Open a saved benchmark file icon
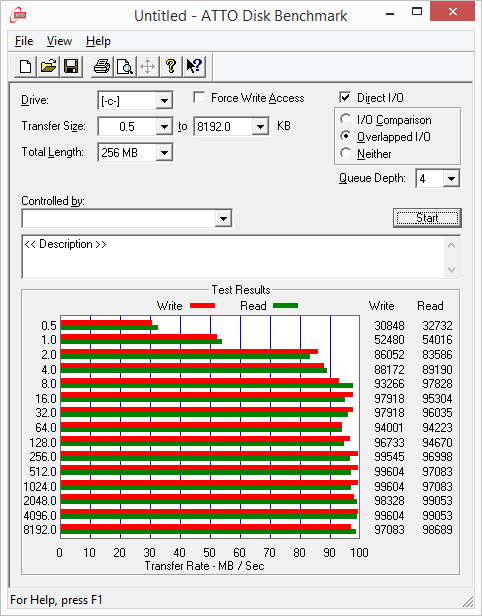This screenshot has height=616, width=482. (48, 66)
